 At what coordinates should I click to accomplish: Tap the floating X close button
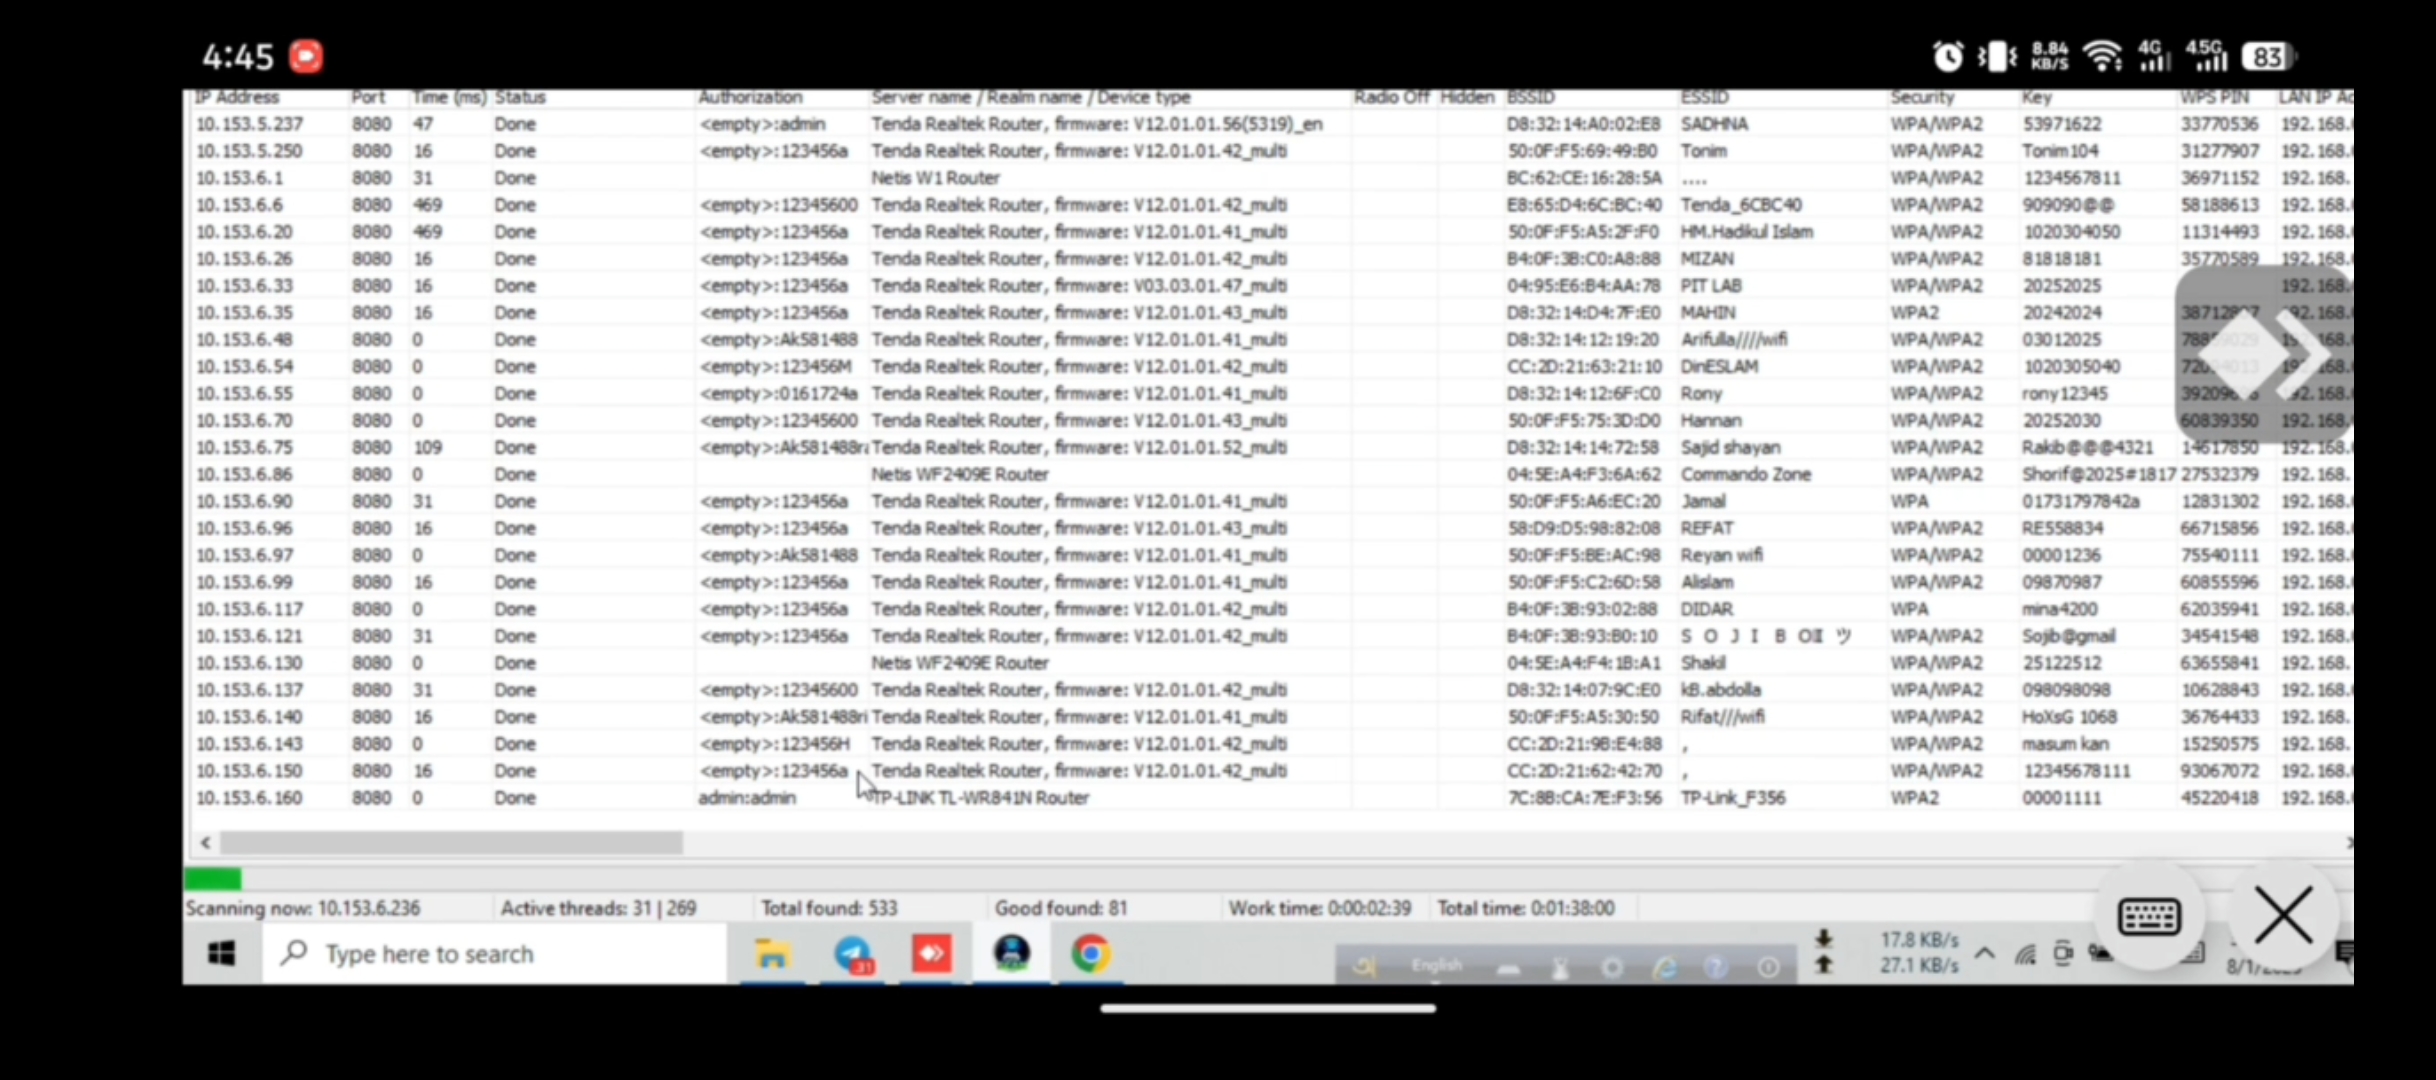(x=2284, y=916)
